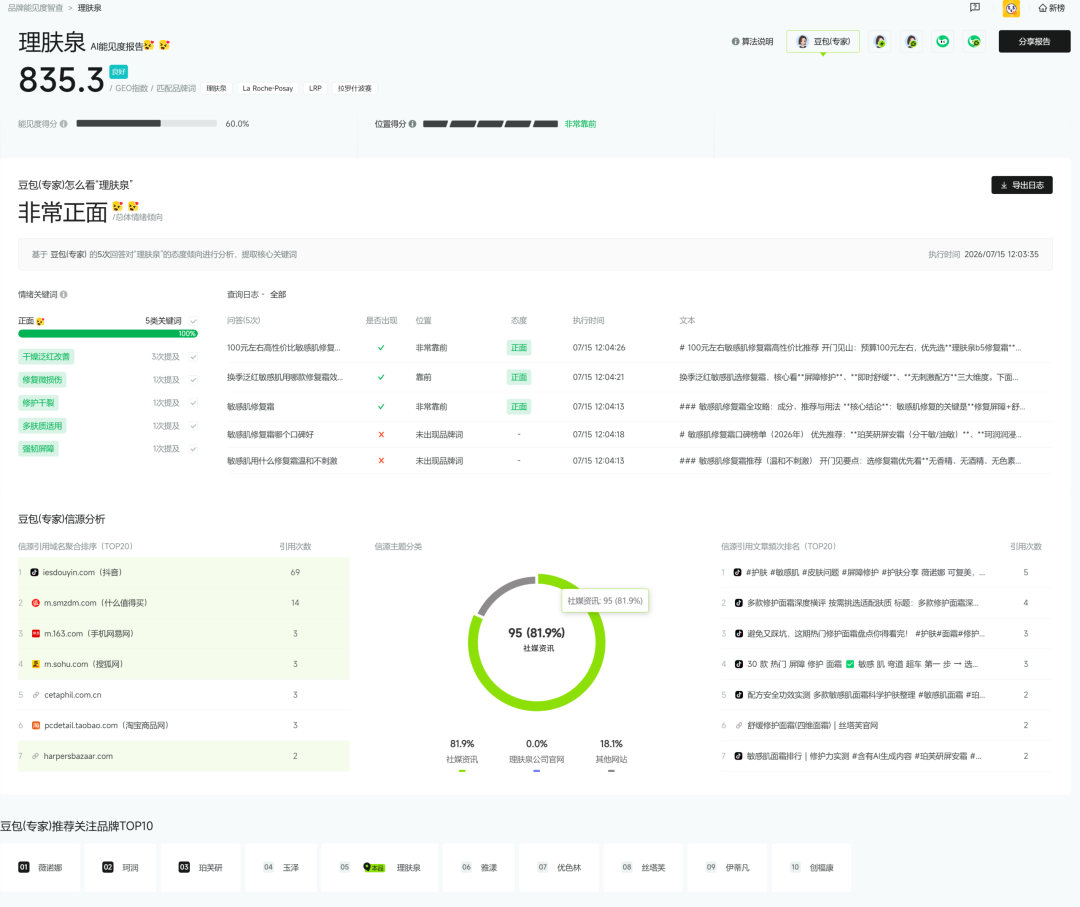Click the 分享报告 button
Viewport: 1080px width, 907px height.
pyautogui.click(x=1035, y=41)
